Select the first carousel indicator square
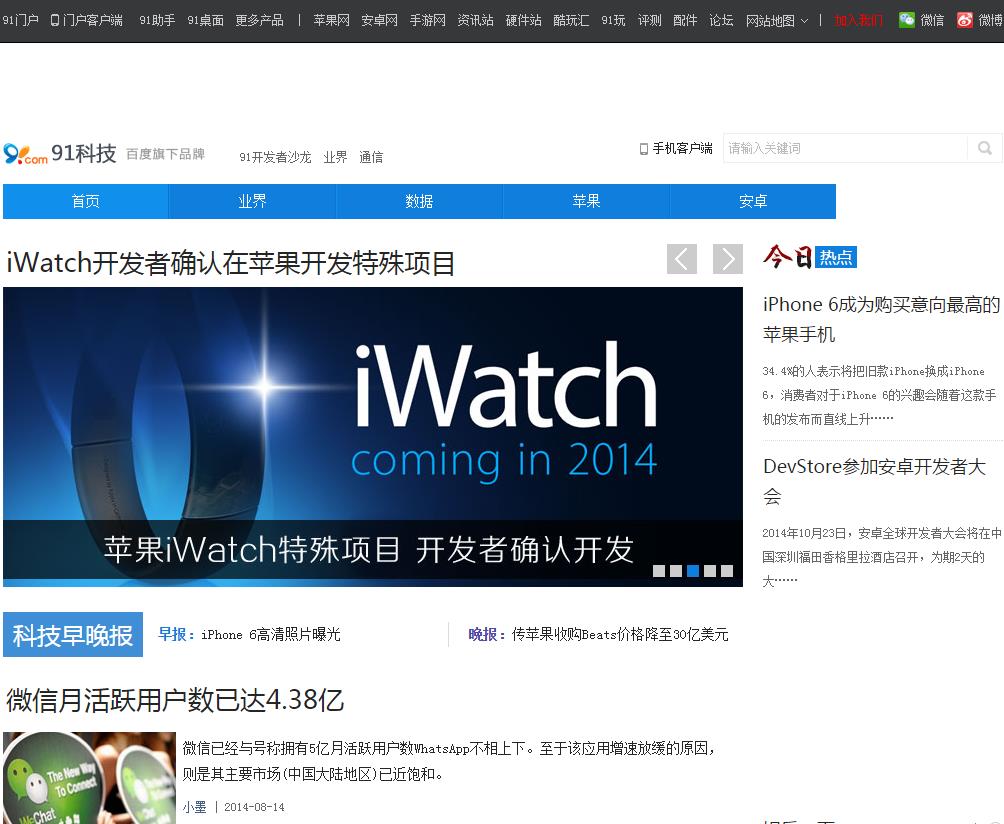The image size is (1004, 824). [658, 570]
